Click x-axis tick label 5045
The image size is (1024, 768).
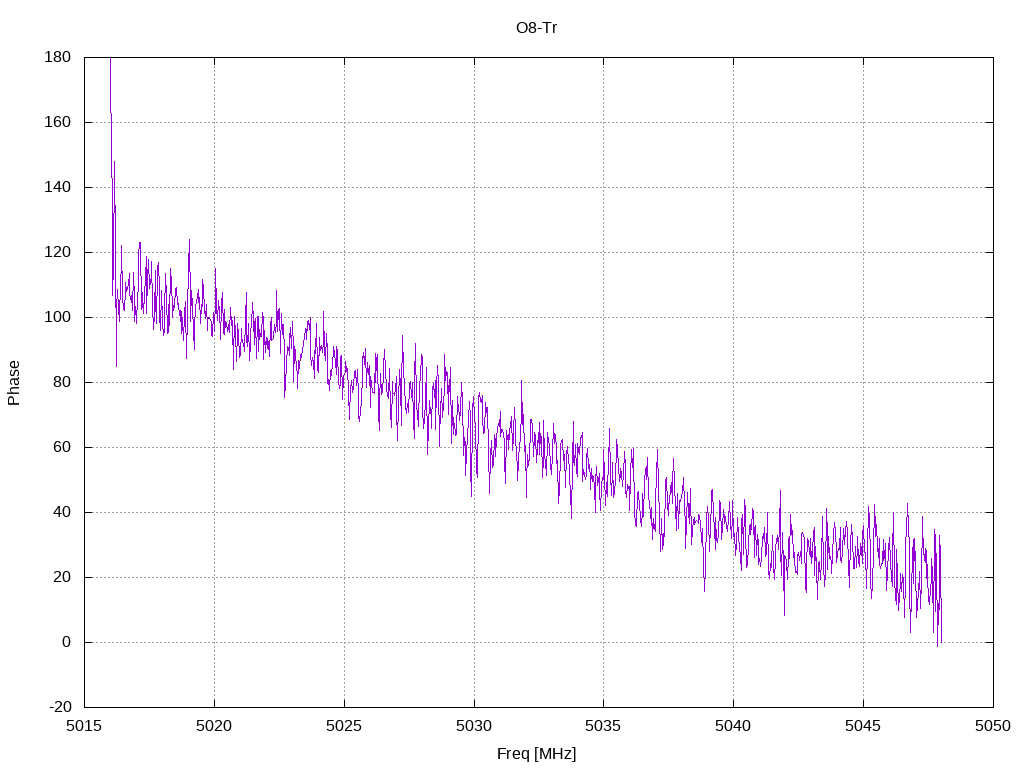pos(863,726)
